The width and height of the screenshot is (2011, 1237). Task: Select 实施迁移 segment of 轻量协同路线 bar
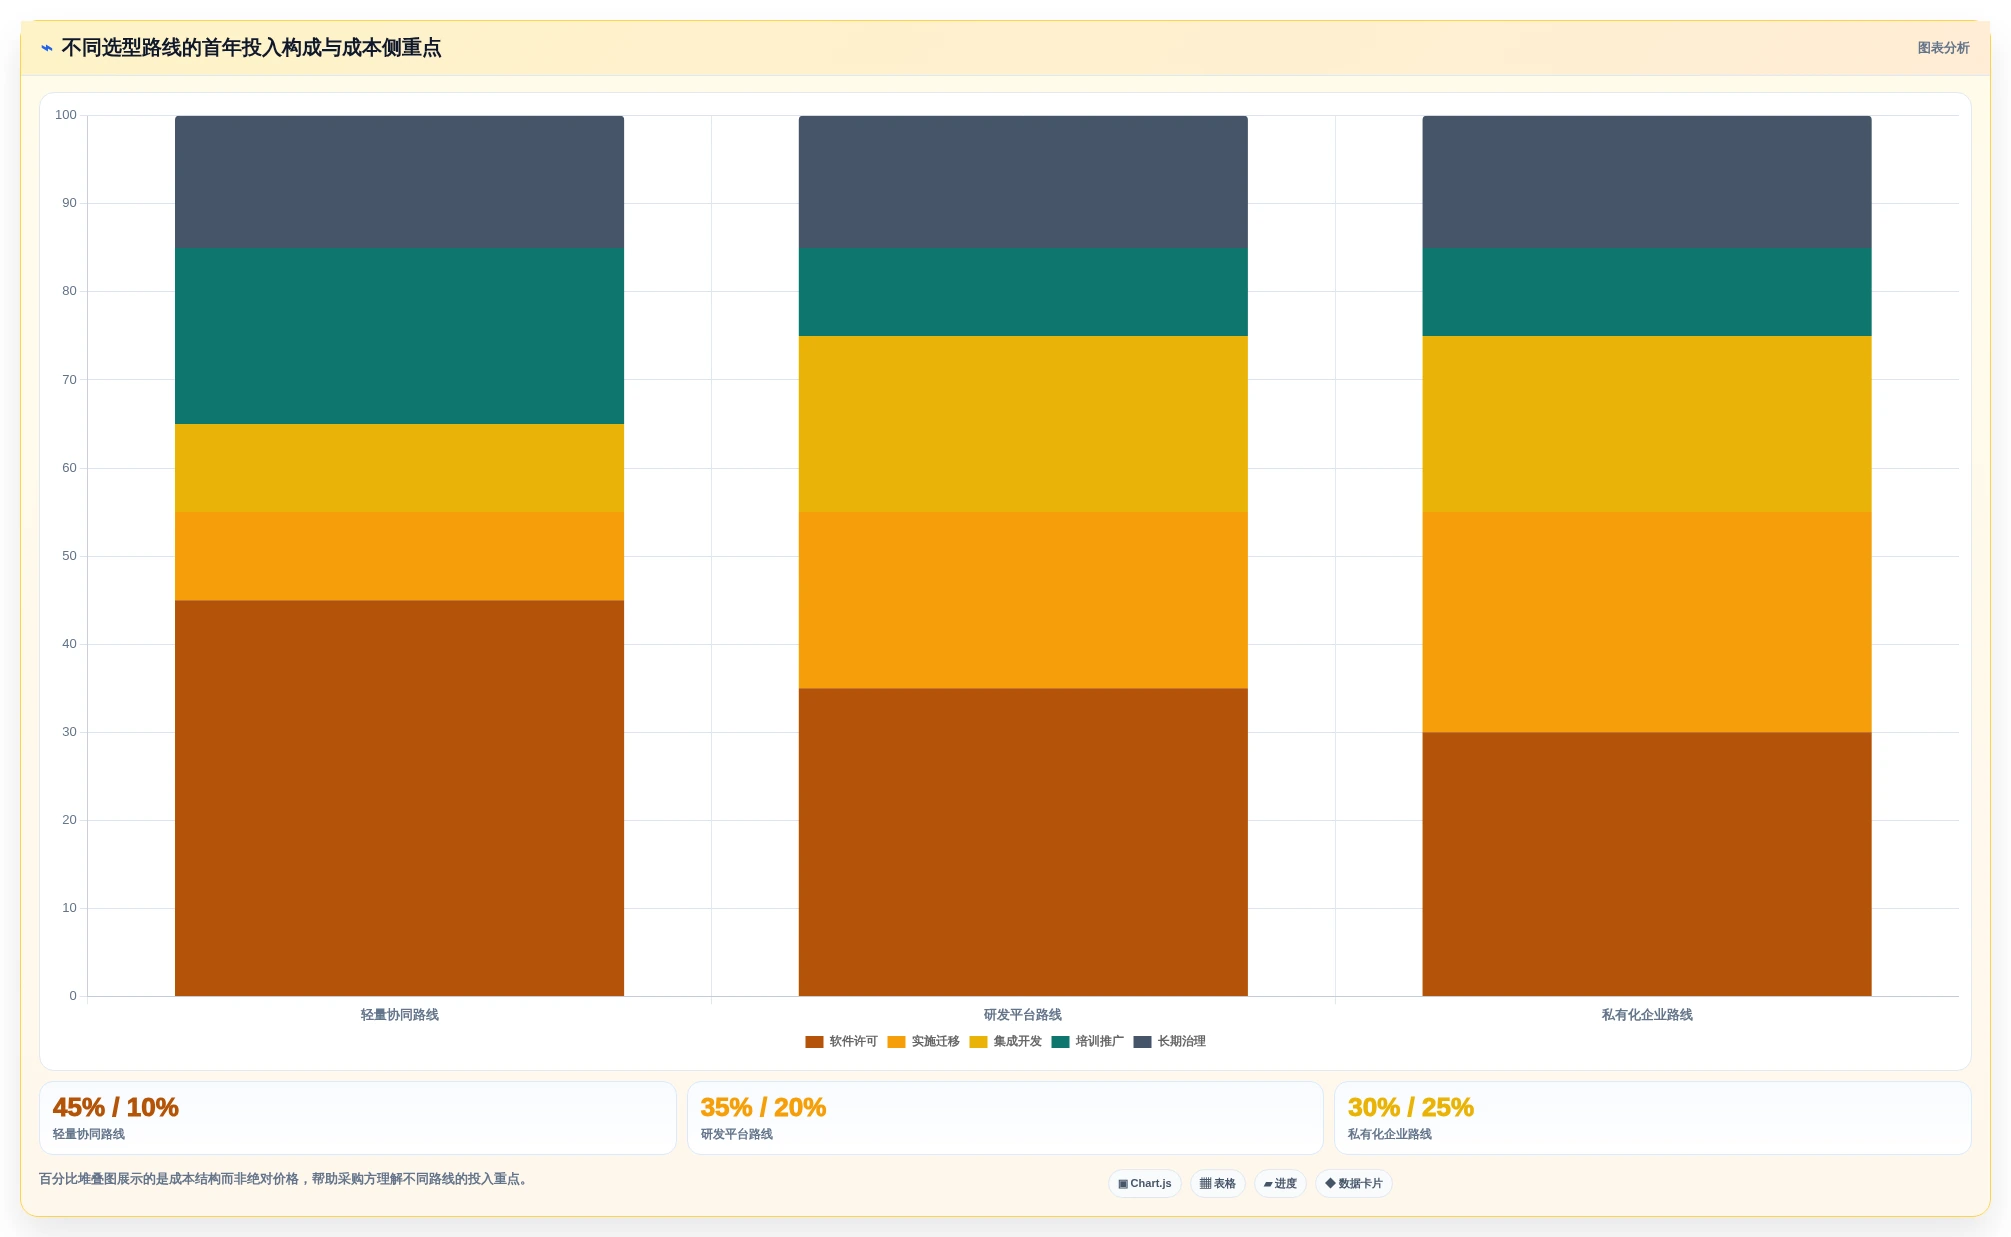click(x=399, y=556)
